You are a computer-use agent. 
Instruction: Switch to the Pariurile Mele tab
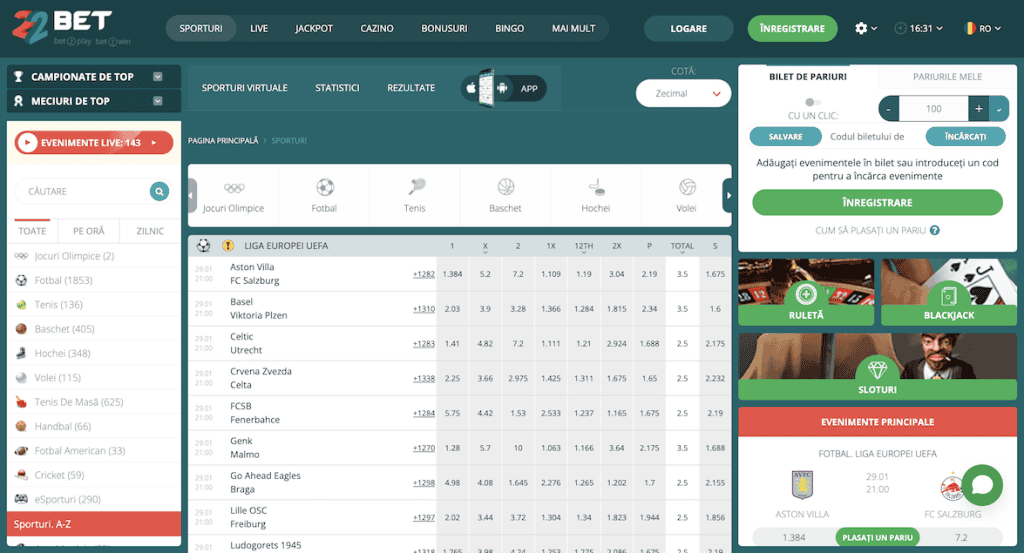(x=948, y=76)
